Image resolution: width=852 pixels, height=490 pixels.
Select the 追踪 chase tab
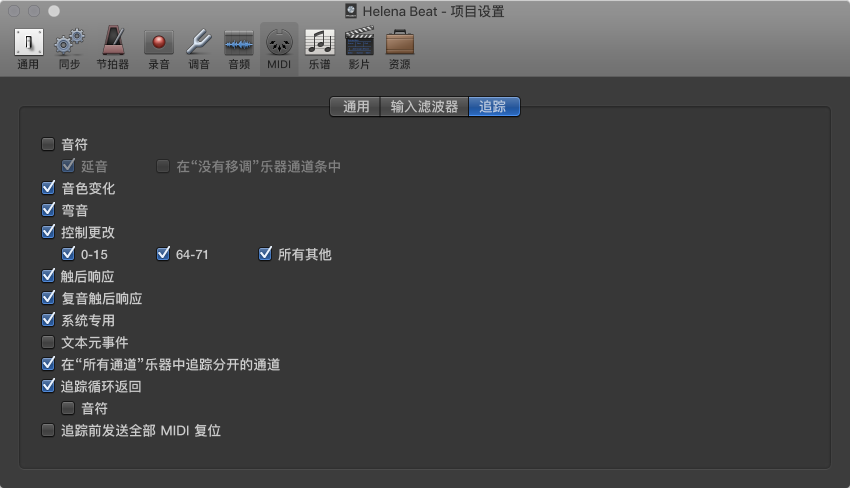pyautogui.click(x=494, y=106)
